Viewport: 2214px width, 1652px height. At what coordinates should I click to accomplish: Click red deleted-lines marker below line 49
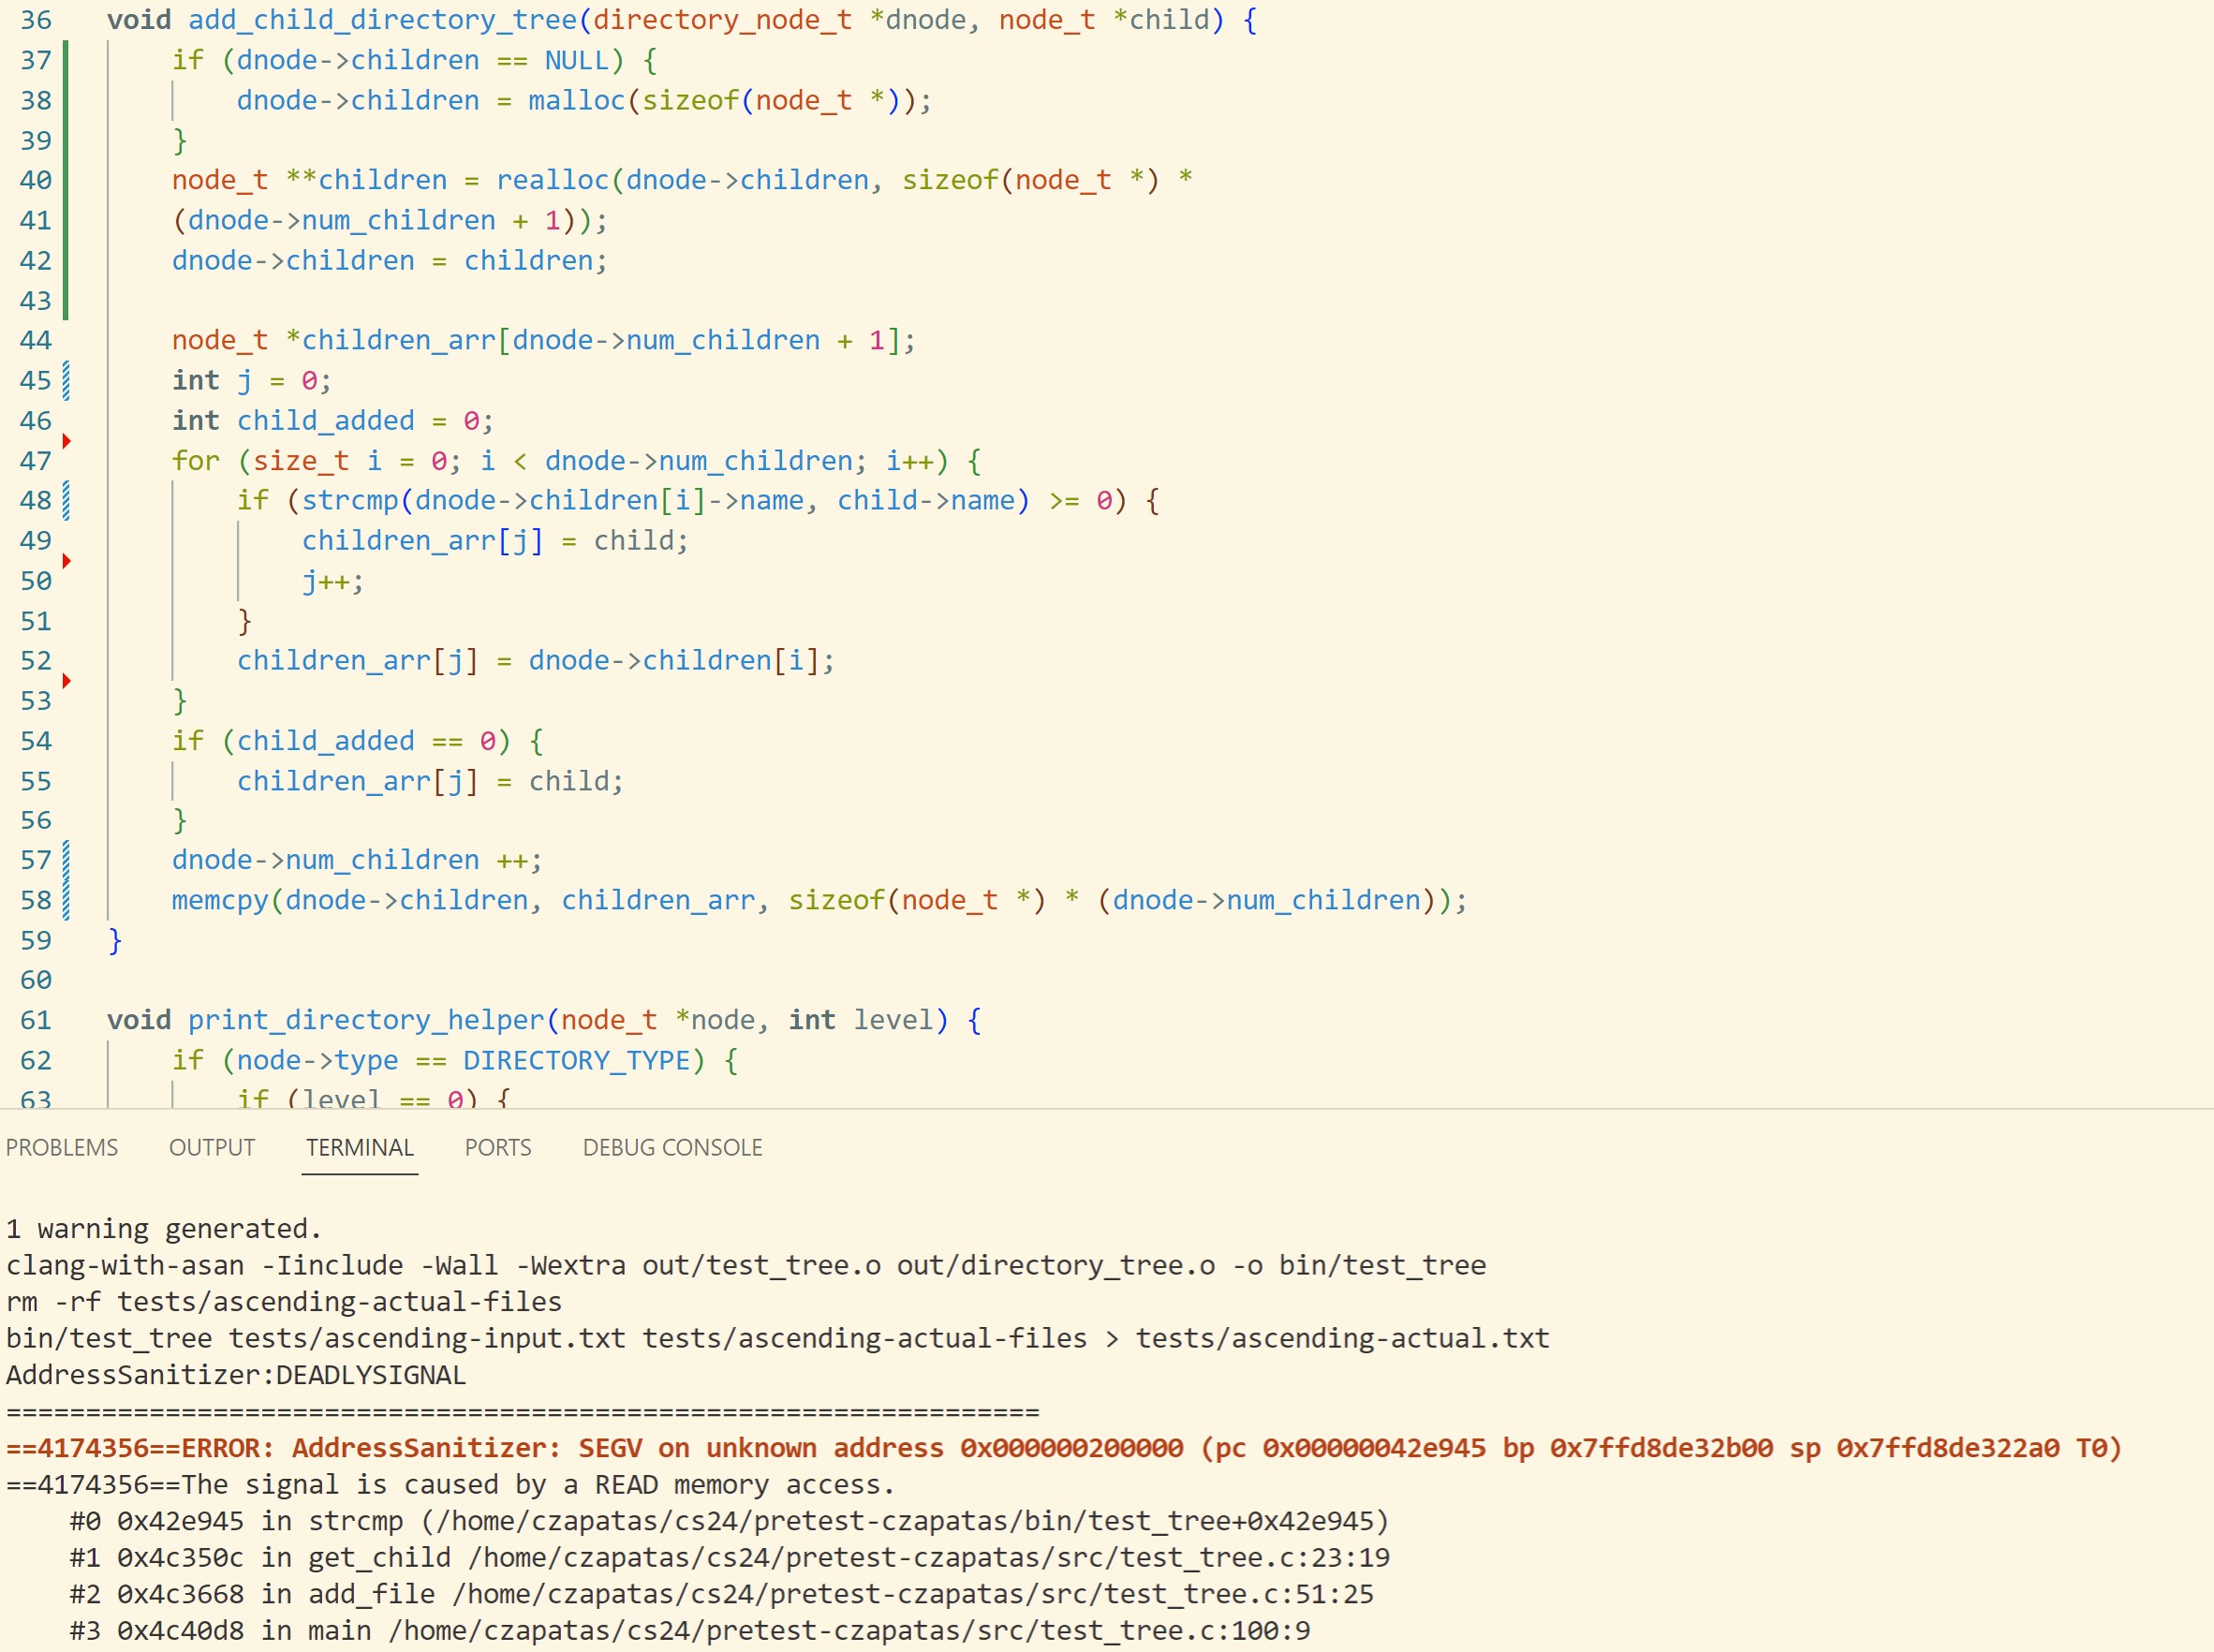tap(66, 561)
